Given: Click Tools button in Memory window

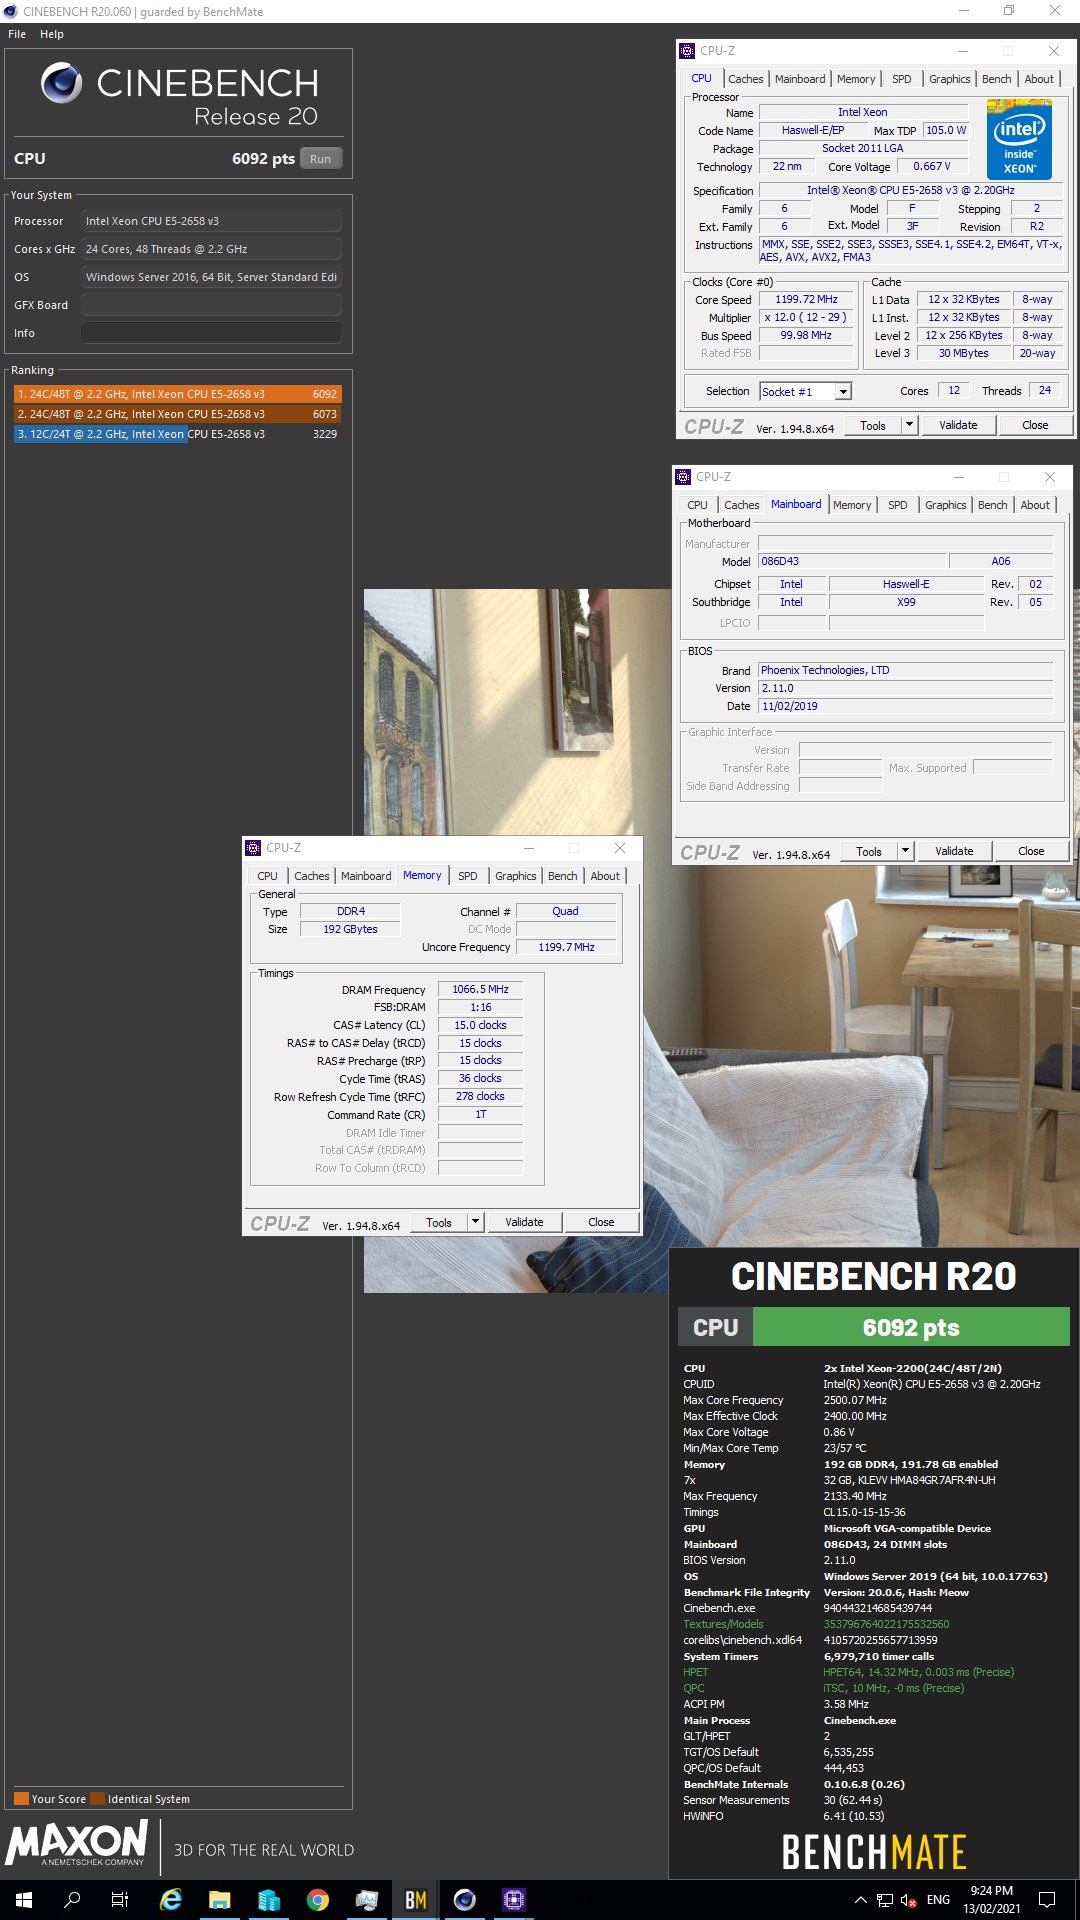Looking at the screenshot, I should pyautogui.click(x=439, y=1222).
